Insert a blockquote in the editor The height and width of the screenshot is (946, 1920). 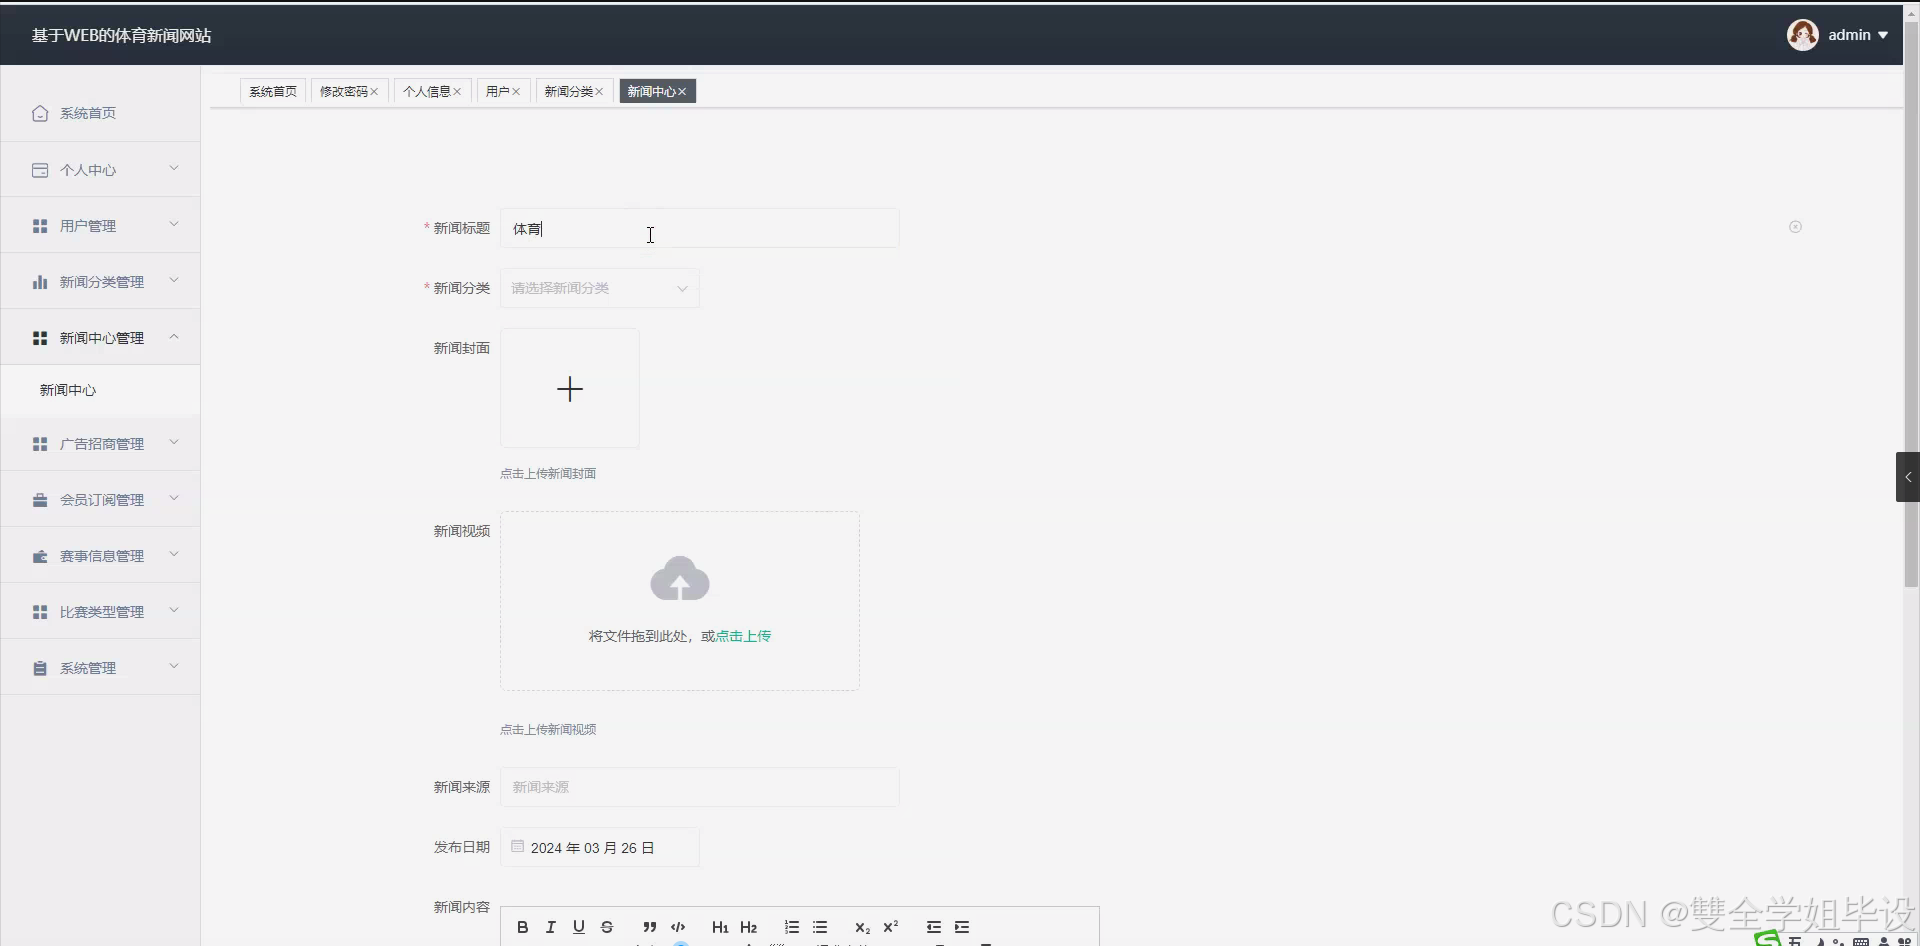[x=650, y=927]
